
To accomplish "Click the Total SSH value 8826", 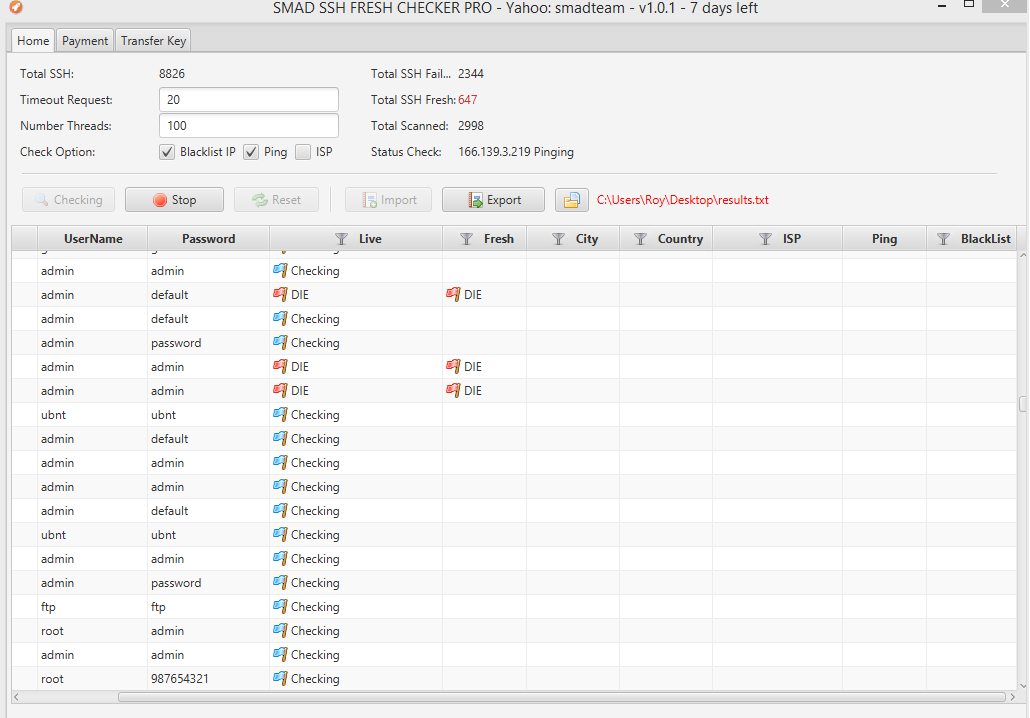I will 172,74.
